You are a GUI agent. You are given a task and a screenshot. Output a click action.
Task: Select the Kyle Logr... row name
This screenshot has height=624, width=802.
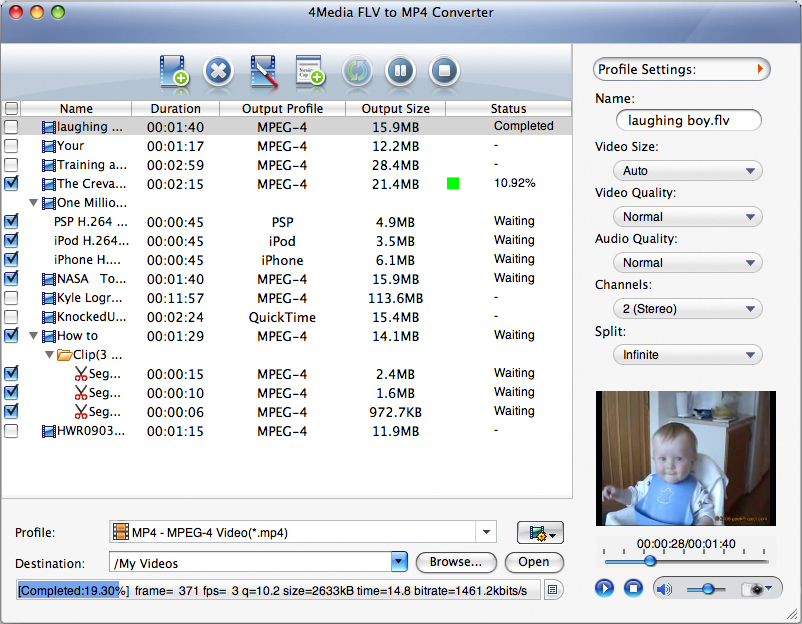point(90,298)
